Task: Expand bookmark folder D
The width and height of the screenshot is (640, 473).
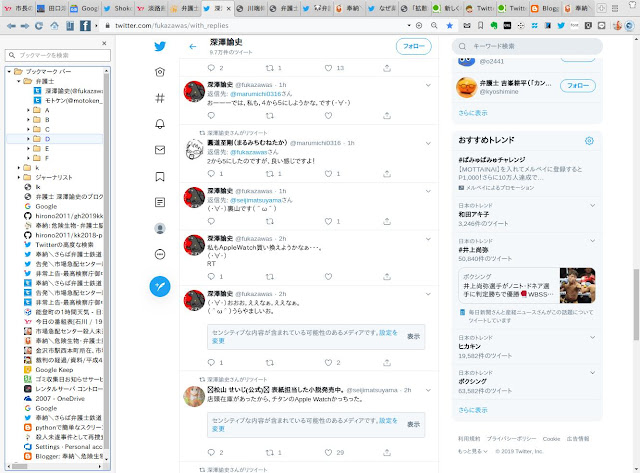Action: point(28,139)
